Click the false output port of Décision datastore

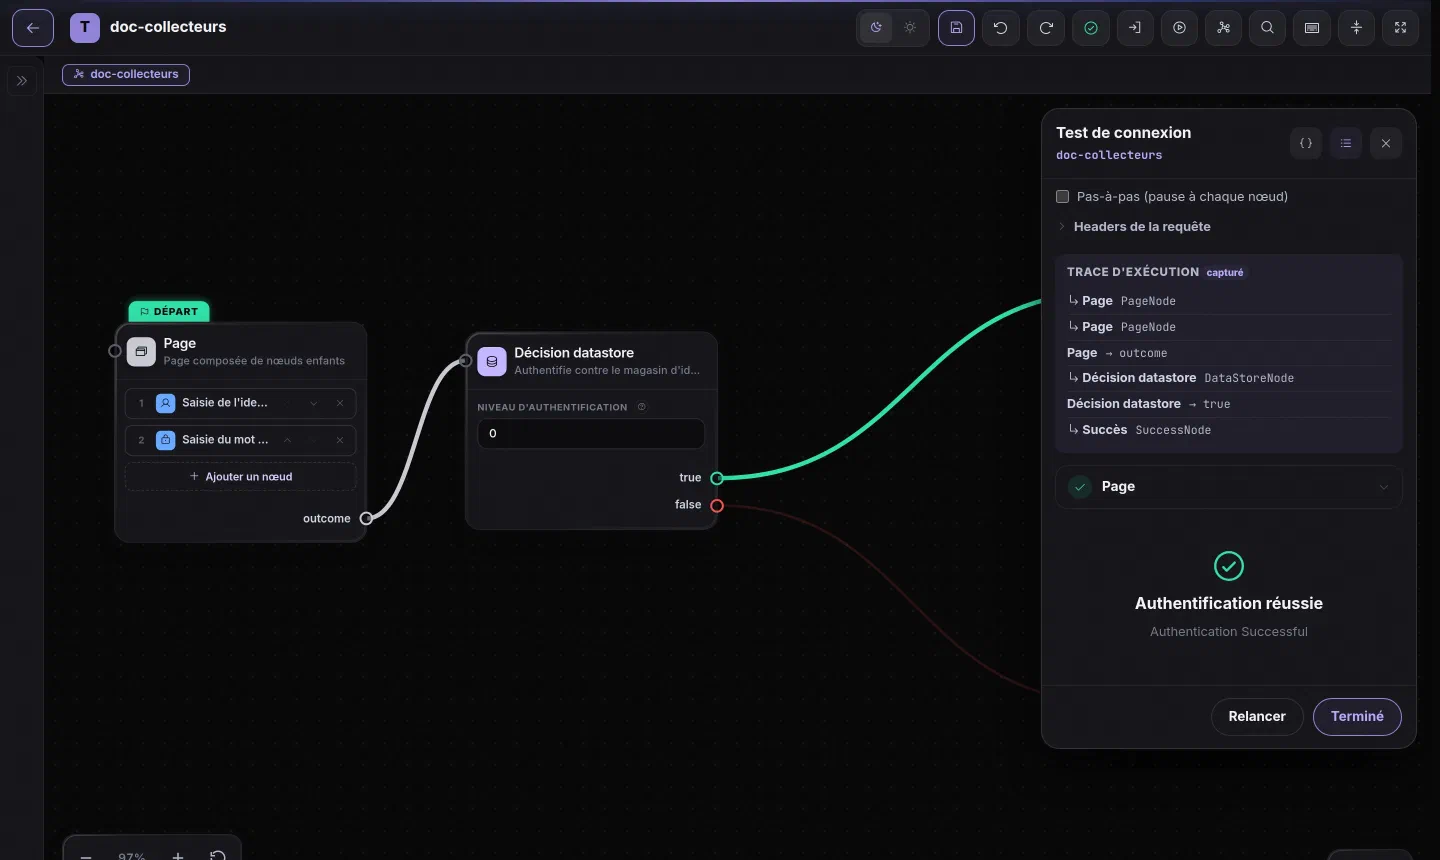coord(717,506)
